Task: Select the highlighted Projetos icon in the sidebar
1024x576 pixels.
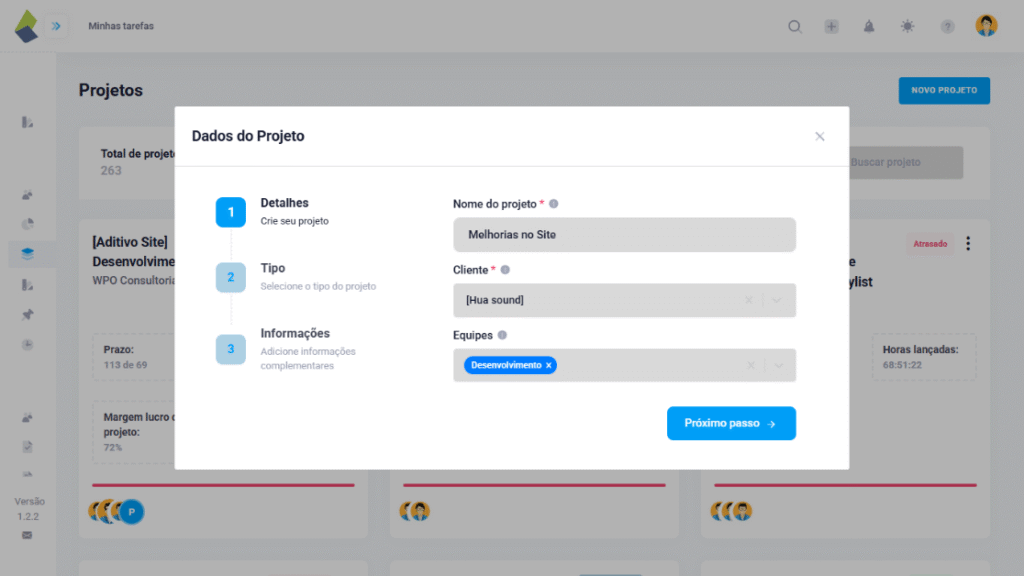Action: pos(28,253)
